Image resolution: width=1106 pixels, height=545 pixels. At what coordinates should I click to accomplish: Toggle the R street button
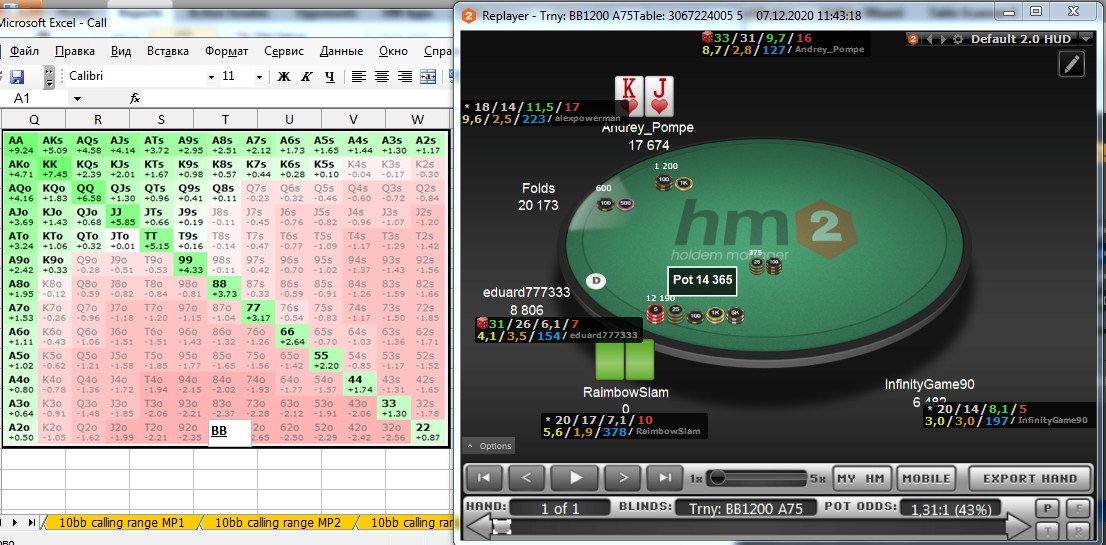click(x=1078, y=531)
